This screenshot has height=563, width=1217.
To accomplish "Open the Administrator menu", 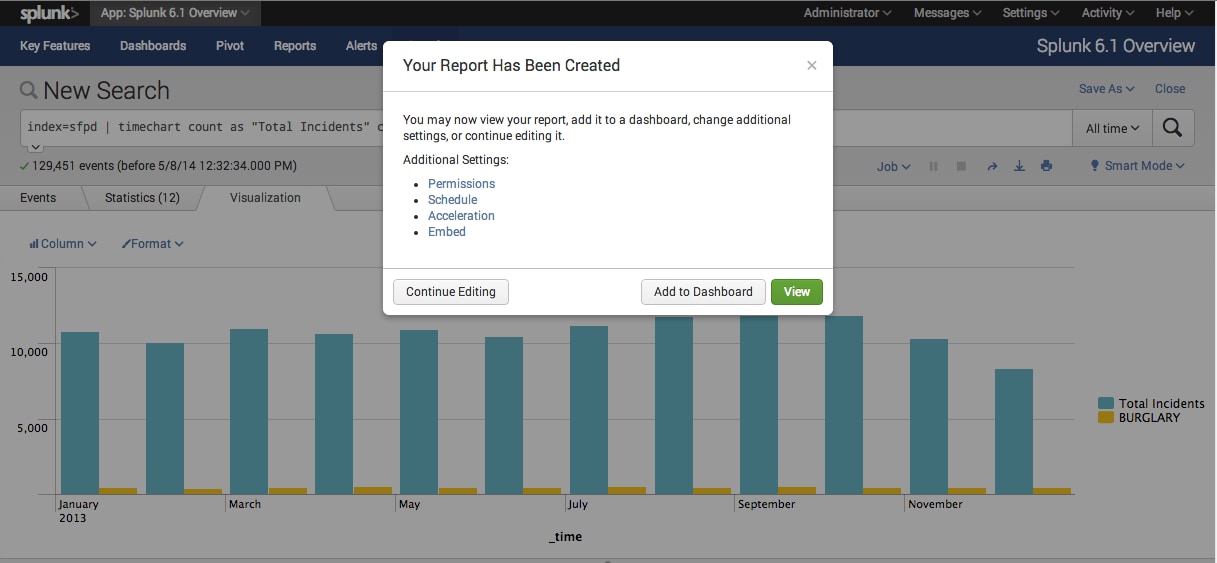I will pyautogui.click(x=848, y=13).
